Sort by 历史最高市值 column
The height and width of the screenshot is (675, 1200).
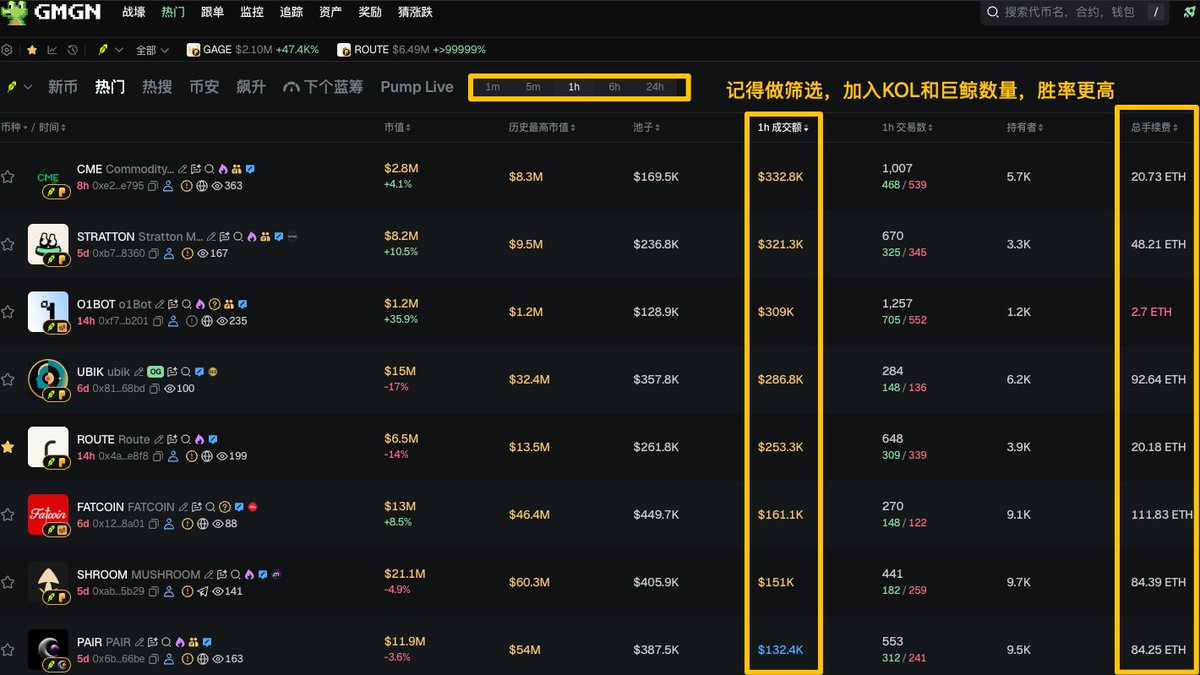coord(543,128)
